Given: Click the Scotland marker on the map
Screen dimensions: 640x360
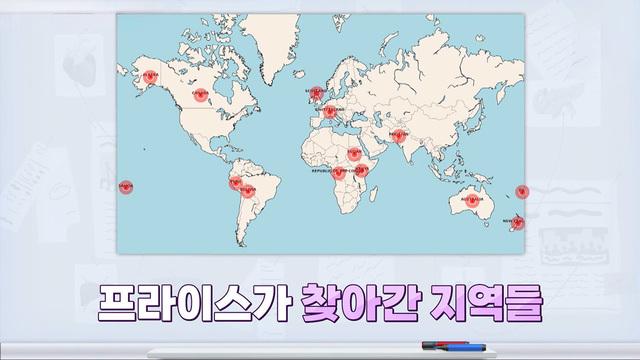Looking at the screenshot, I should click(x=316, y=93).
